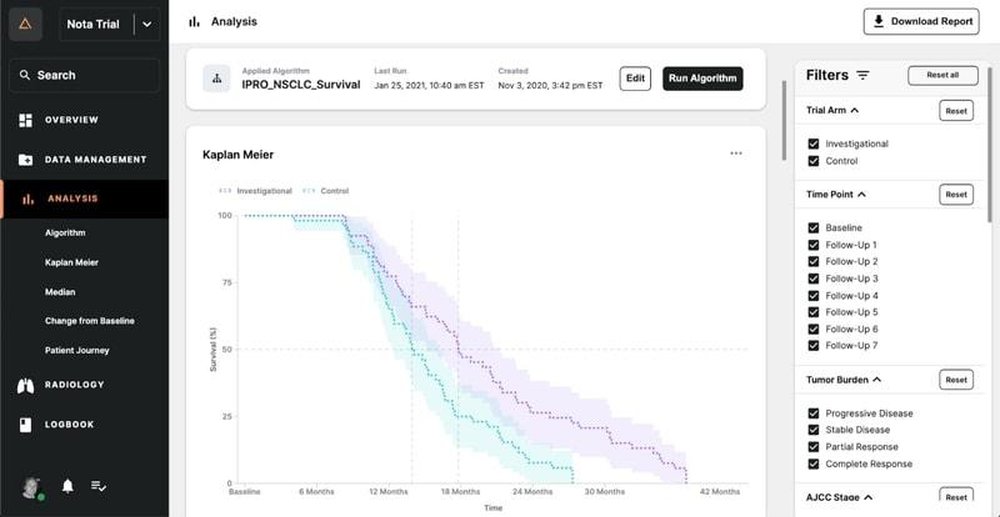Image resolution: width=1000 pixels, height=517 pixels.
Task: Uncheck the Follow-Up 3 time point
Action: 813,279
